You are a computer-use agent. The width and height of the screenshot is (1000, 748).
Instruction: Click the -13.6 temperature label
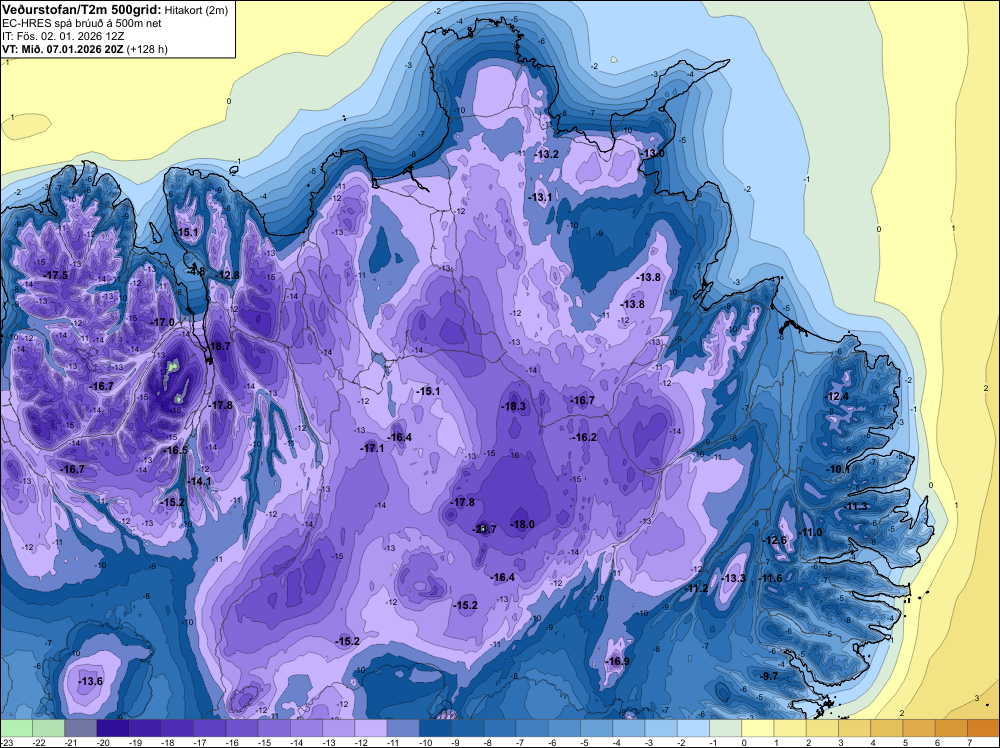[91, 682]
